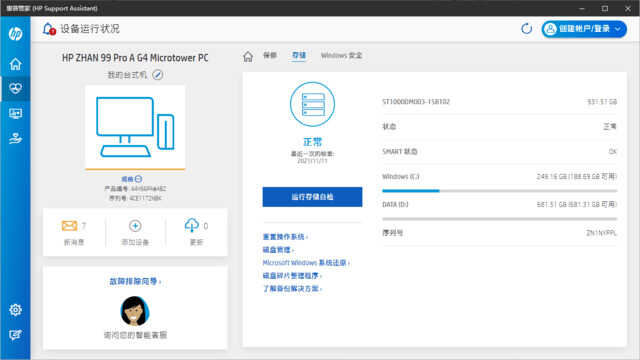Click the 运行存储自检 button
The height and width of the screenshot is (360, 640).
click(x=312, y=197)
